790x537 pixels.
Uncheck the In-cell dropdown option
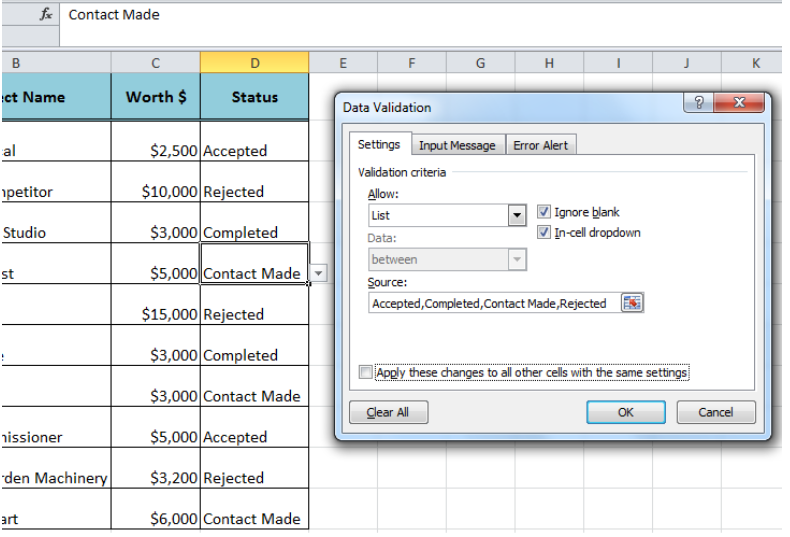click(544, 232)
